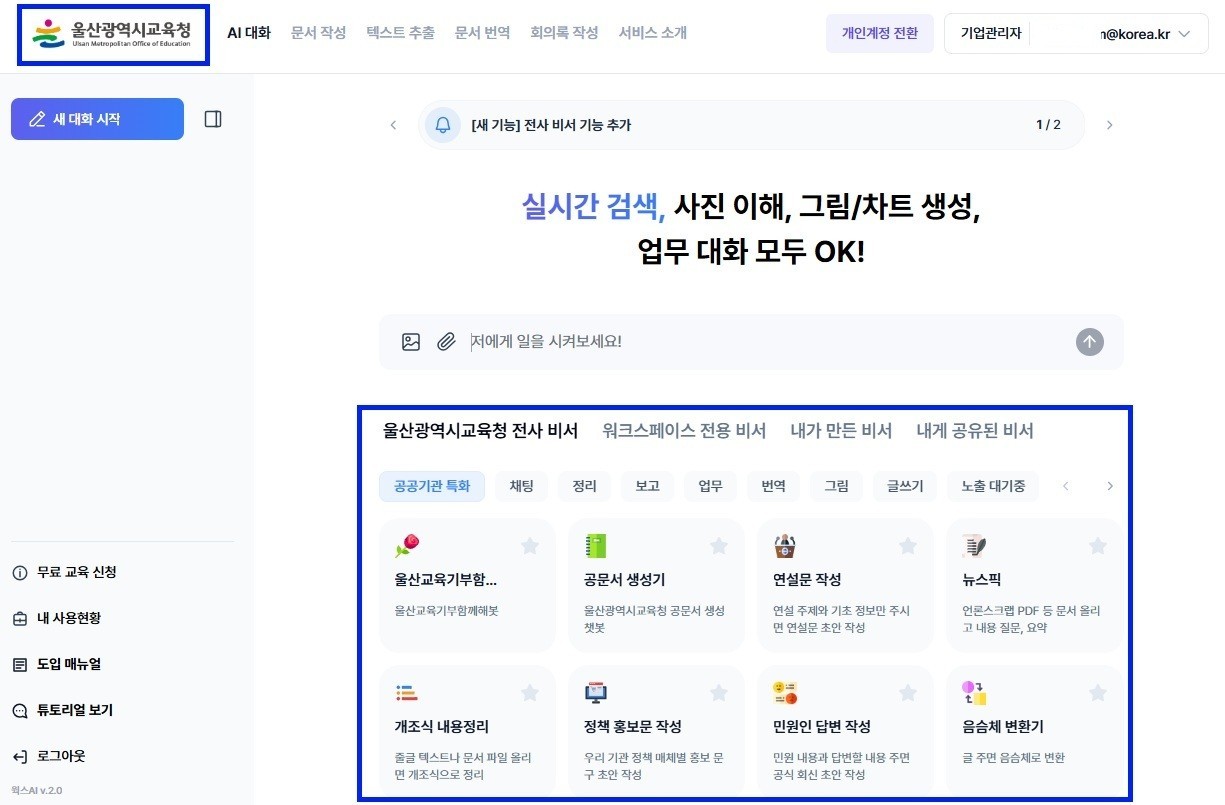Select the 보고 filter chip
The image size is (1225, 805).
click(648, 487)
